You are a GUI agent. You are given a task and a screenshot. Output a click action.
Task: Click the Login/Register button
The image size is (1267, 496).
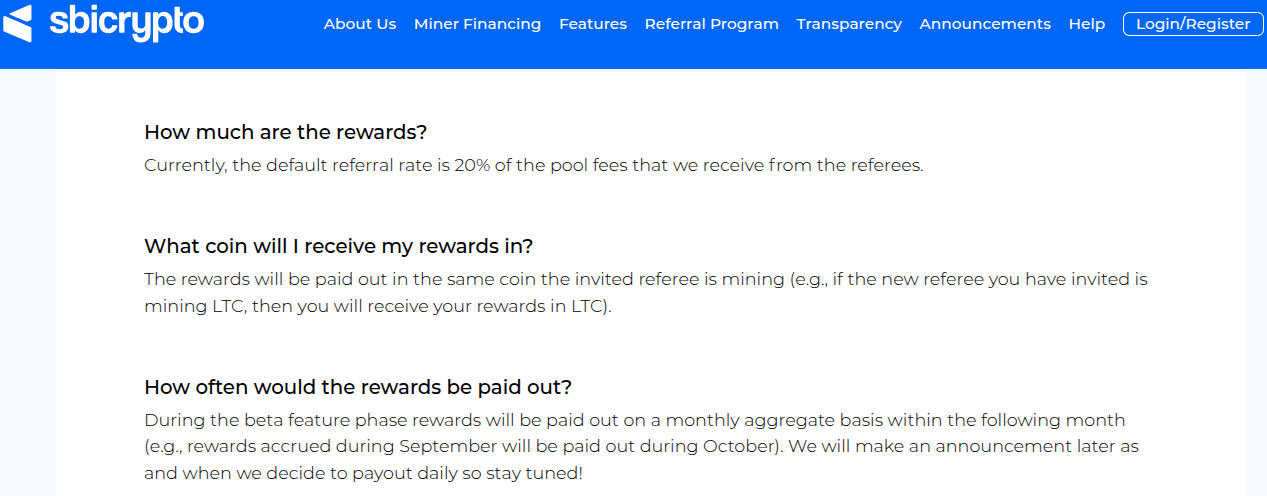[x=1193, y=24]
